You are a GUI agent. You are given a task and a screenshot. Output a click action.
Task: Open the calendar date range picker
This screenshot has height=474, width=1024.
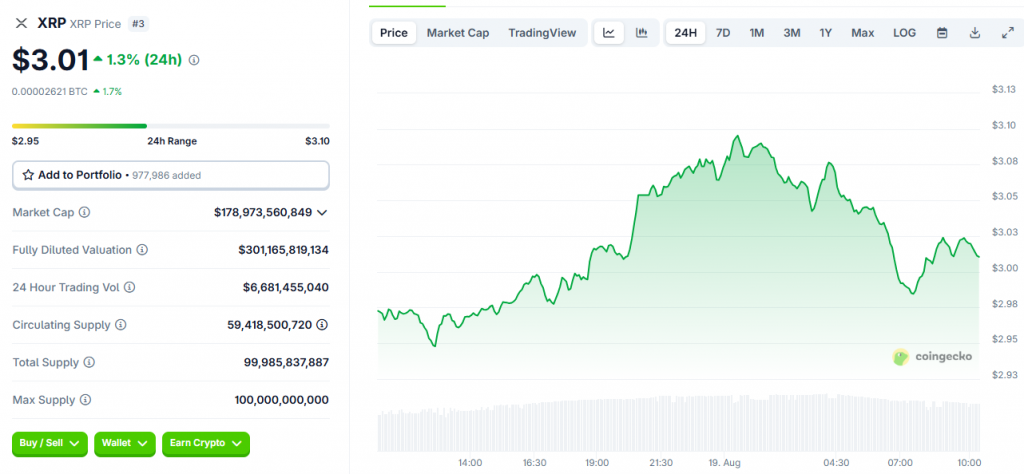coord(942,33)
